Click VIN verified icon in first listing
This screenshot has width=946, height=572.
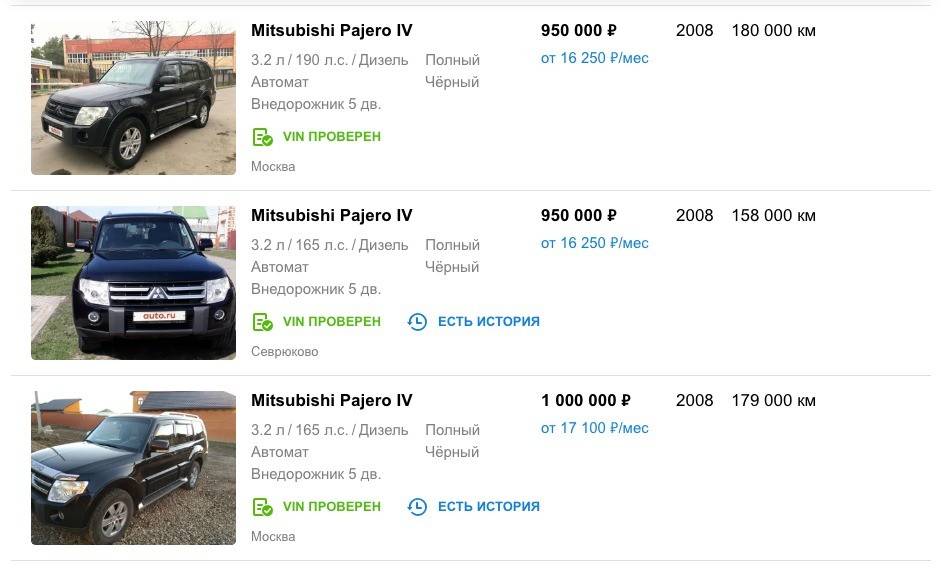(262, 137)
